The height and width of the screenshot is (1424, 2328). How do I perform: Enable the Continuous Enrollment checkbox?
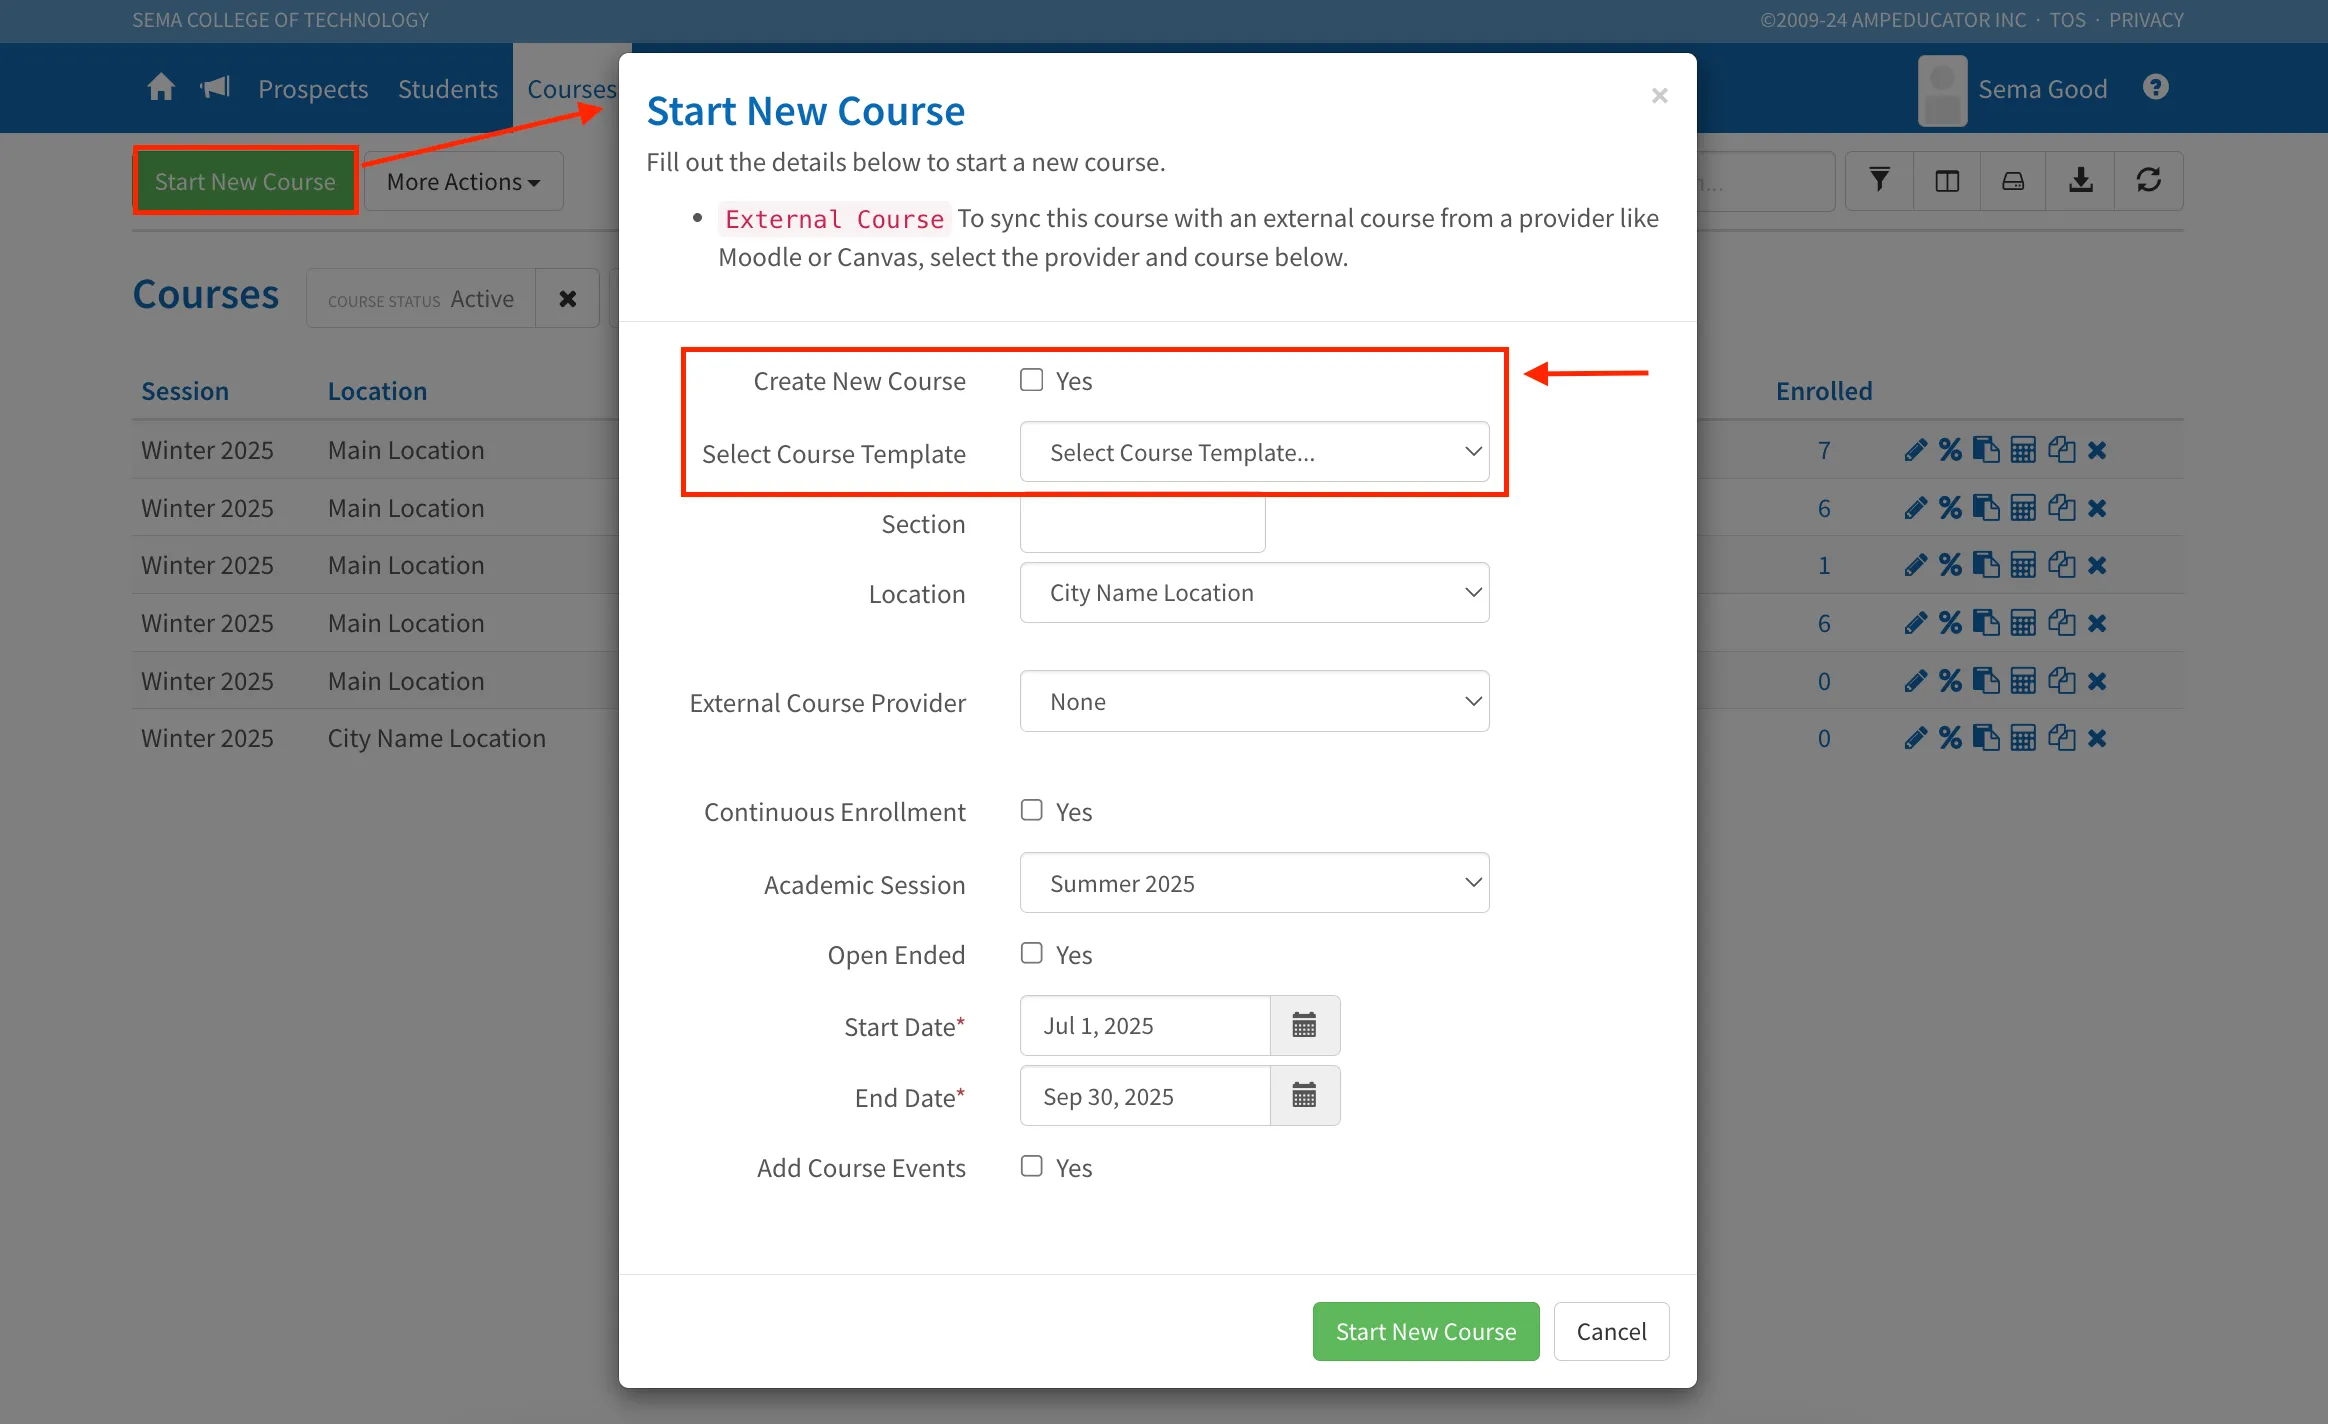pos(1031,811)
